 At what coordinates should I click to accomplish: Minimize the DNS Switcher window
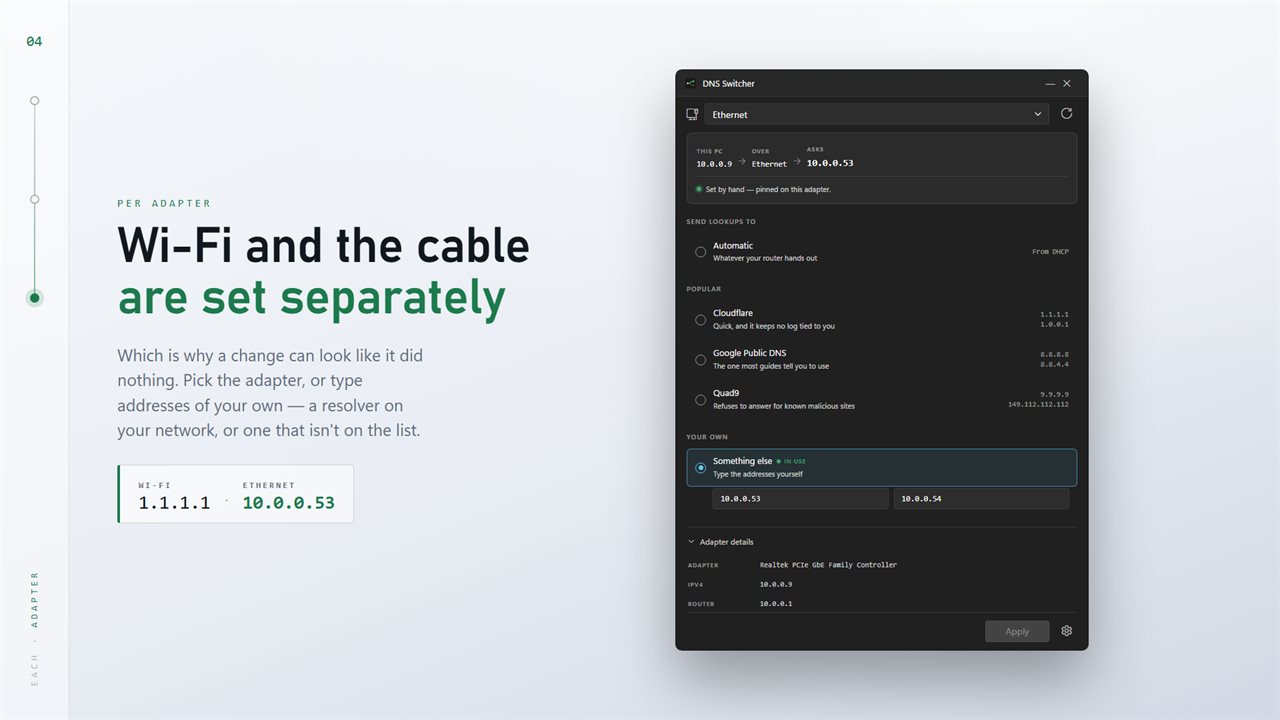tap(1050, 84)
